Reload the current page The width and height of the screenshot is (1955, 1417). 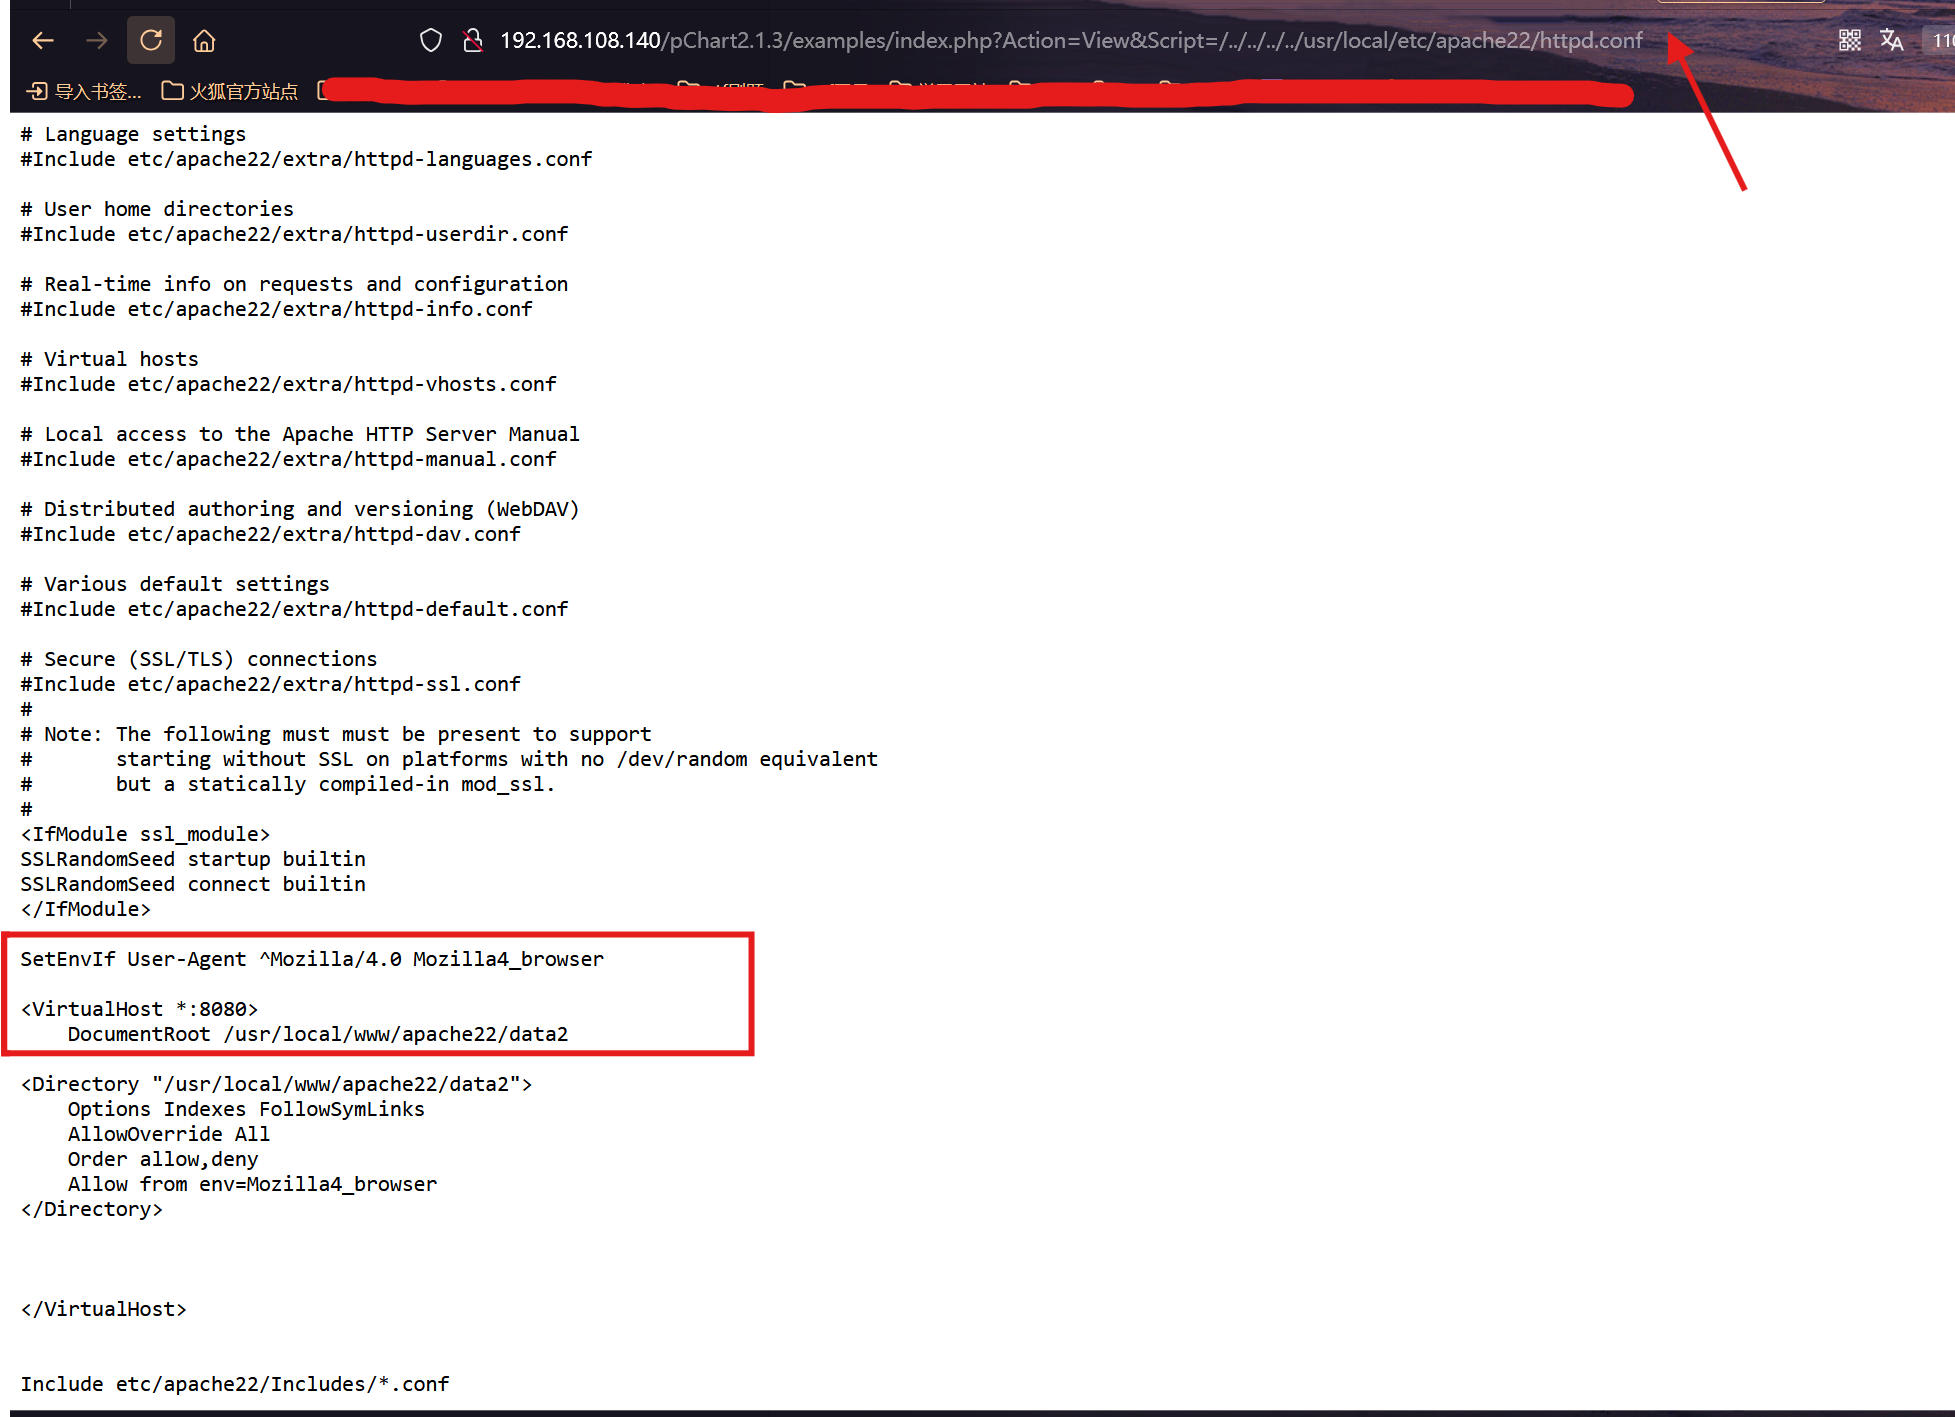(151, 41)
